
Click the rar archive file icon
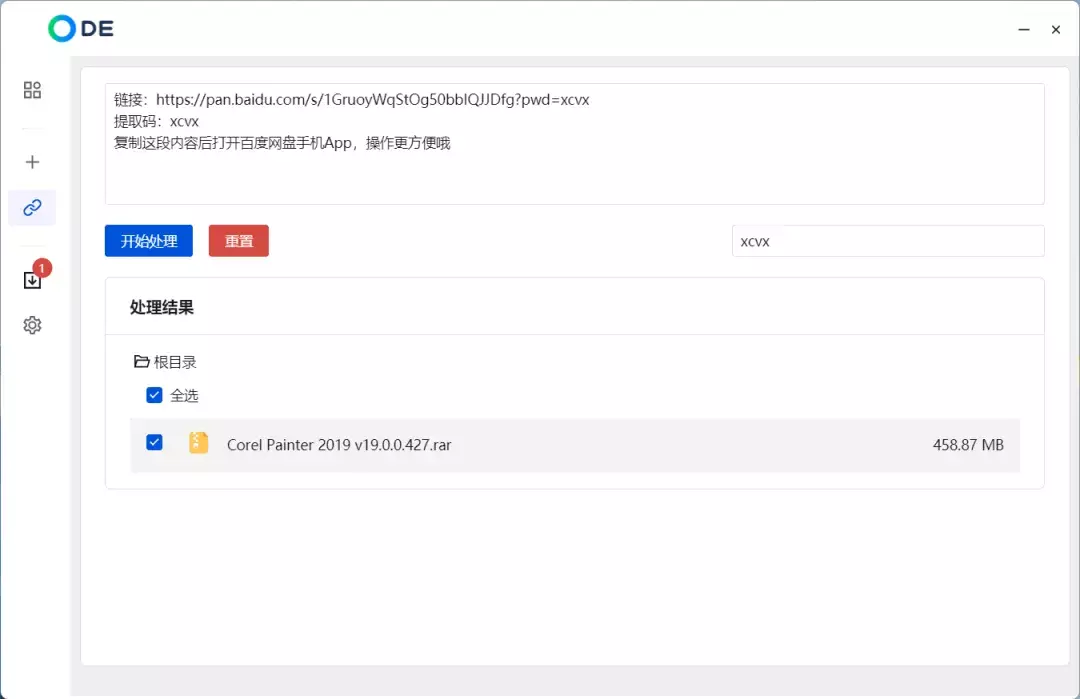pos(198,443)
